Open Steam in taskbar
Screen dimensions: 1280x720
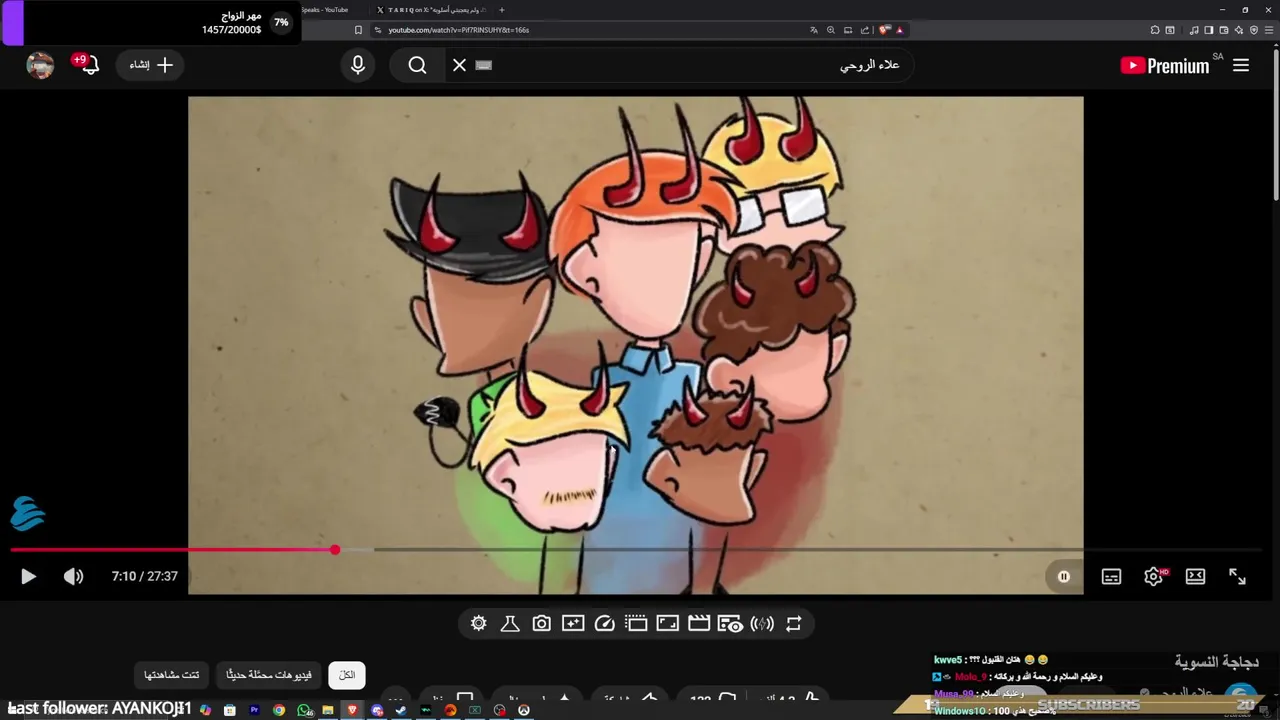click(400, 710)
